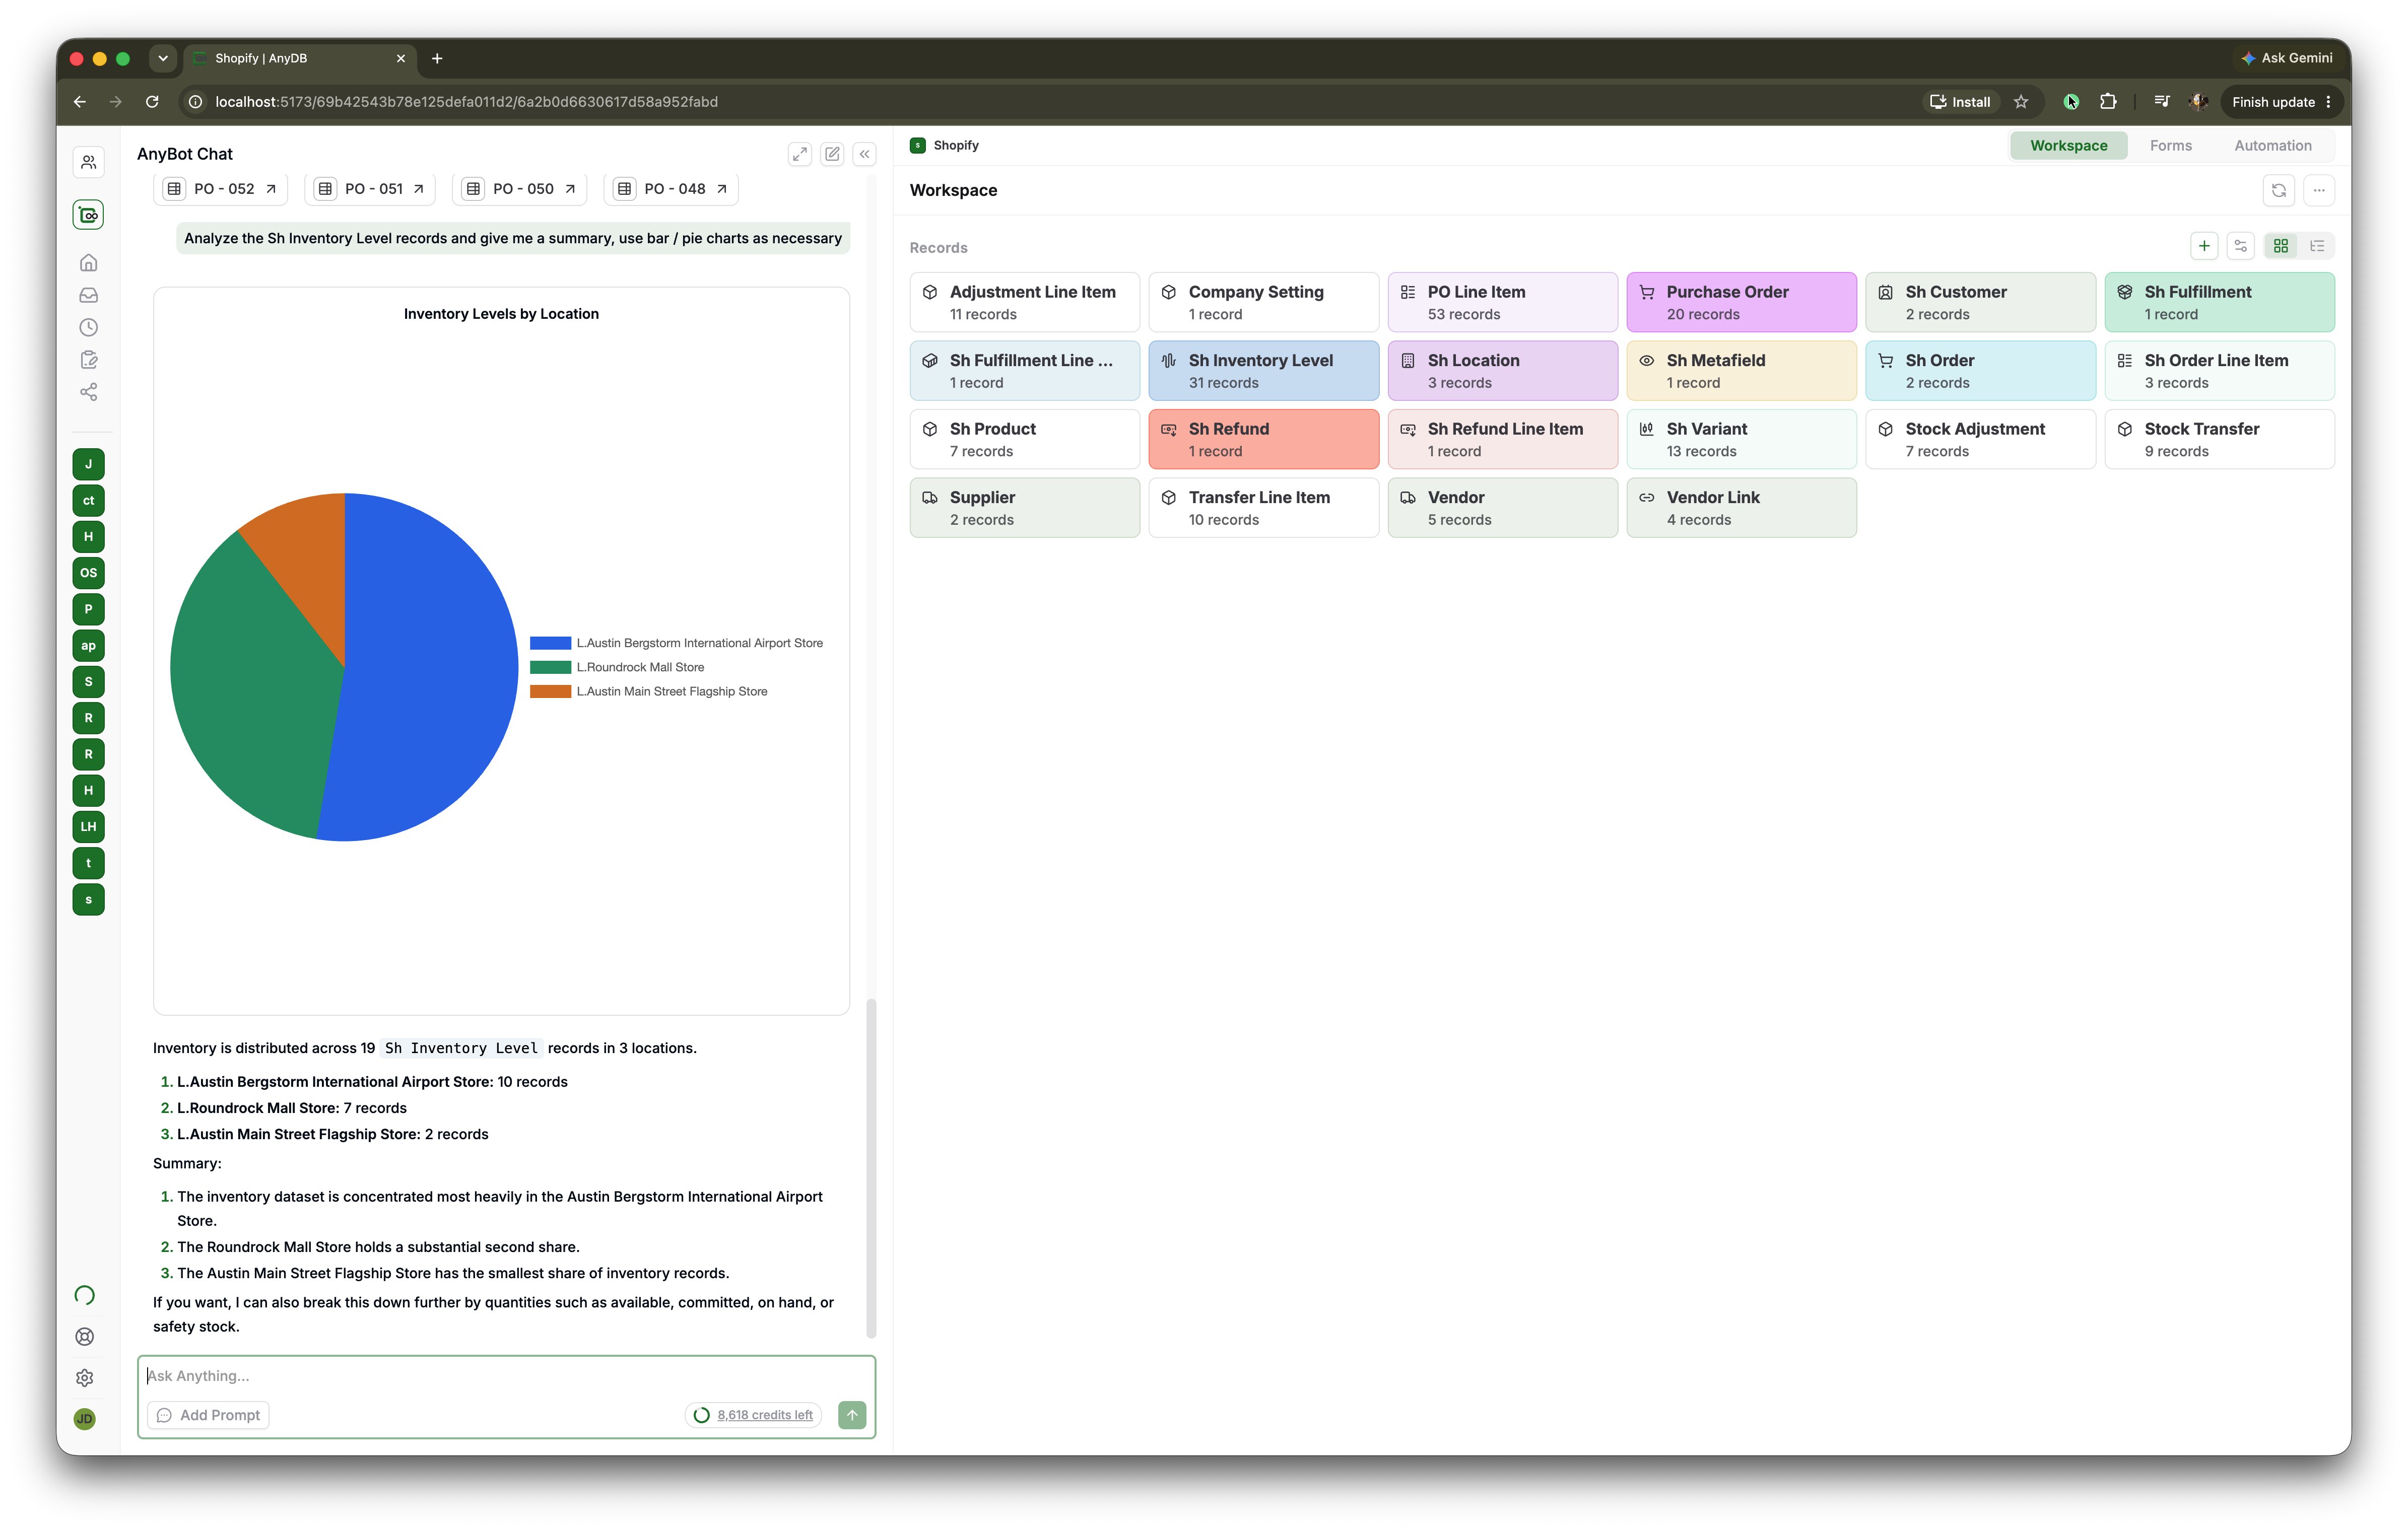This screenshot has width=2408, height=1530.
Task: Open PO - 051 record link
Action: tap(371, 188)
